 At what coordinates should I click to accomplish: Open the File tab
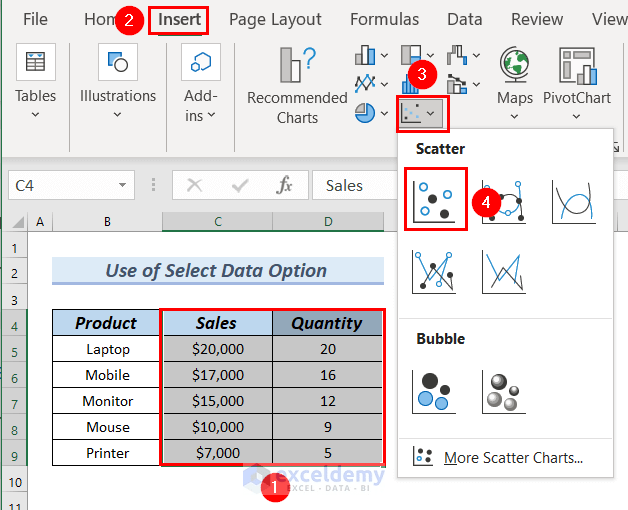coord(35,19)
